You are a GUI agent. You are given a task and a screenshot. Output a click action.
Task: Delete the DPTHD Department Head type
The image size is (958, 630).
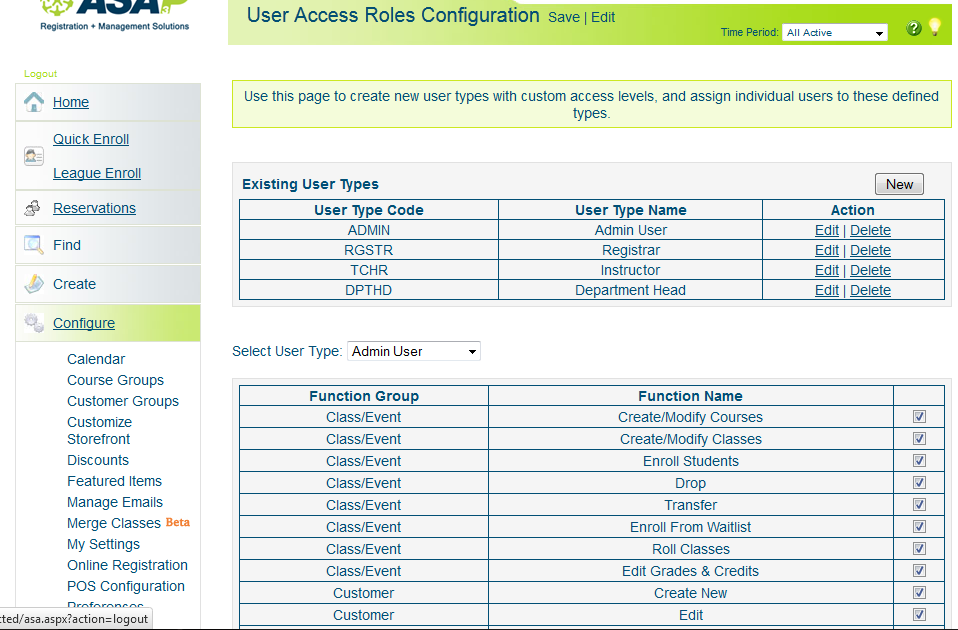(870, 290)
